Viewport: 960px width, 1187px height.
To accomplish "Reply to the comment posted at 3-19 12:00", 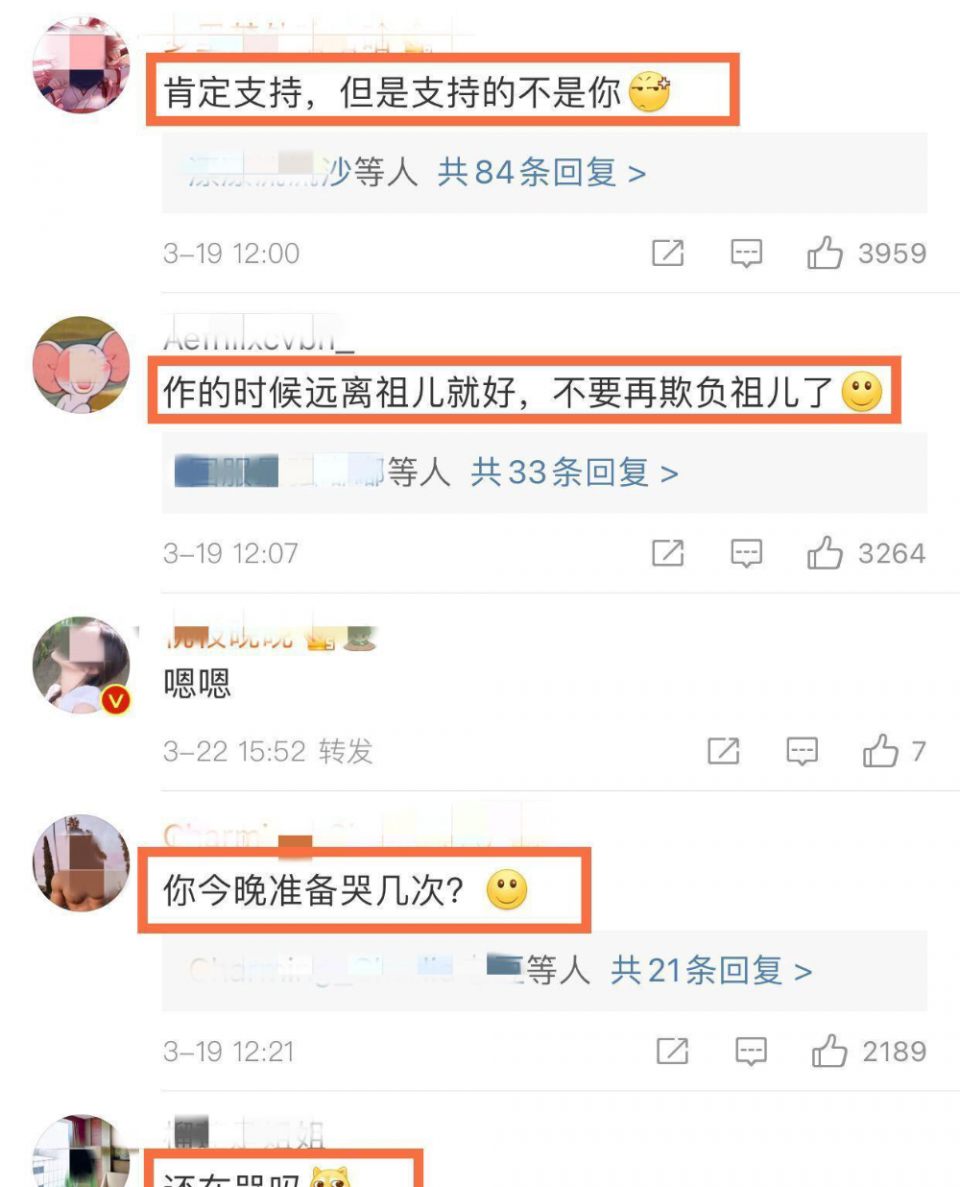I will tap(746, 253).
